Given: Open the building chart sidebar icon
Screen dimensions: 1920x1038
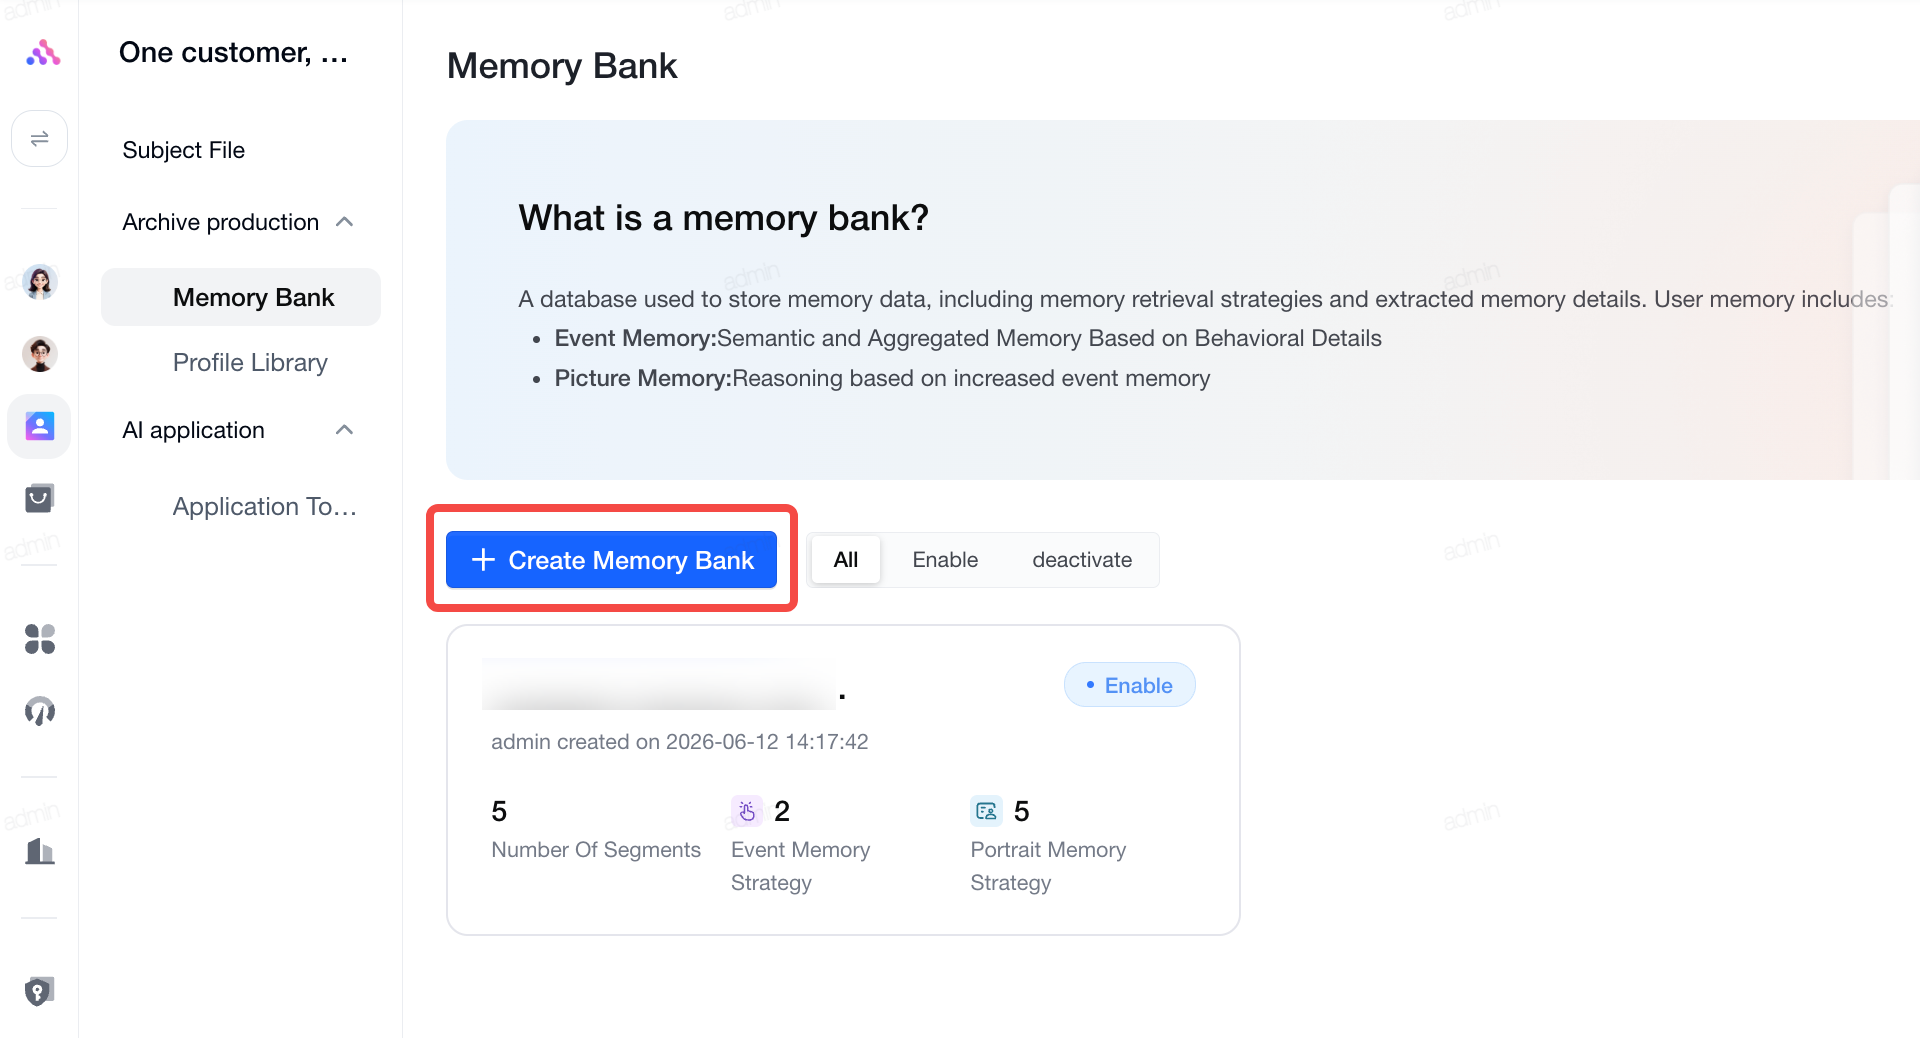Looking at the screenshot, I should point(40,852).
